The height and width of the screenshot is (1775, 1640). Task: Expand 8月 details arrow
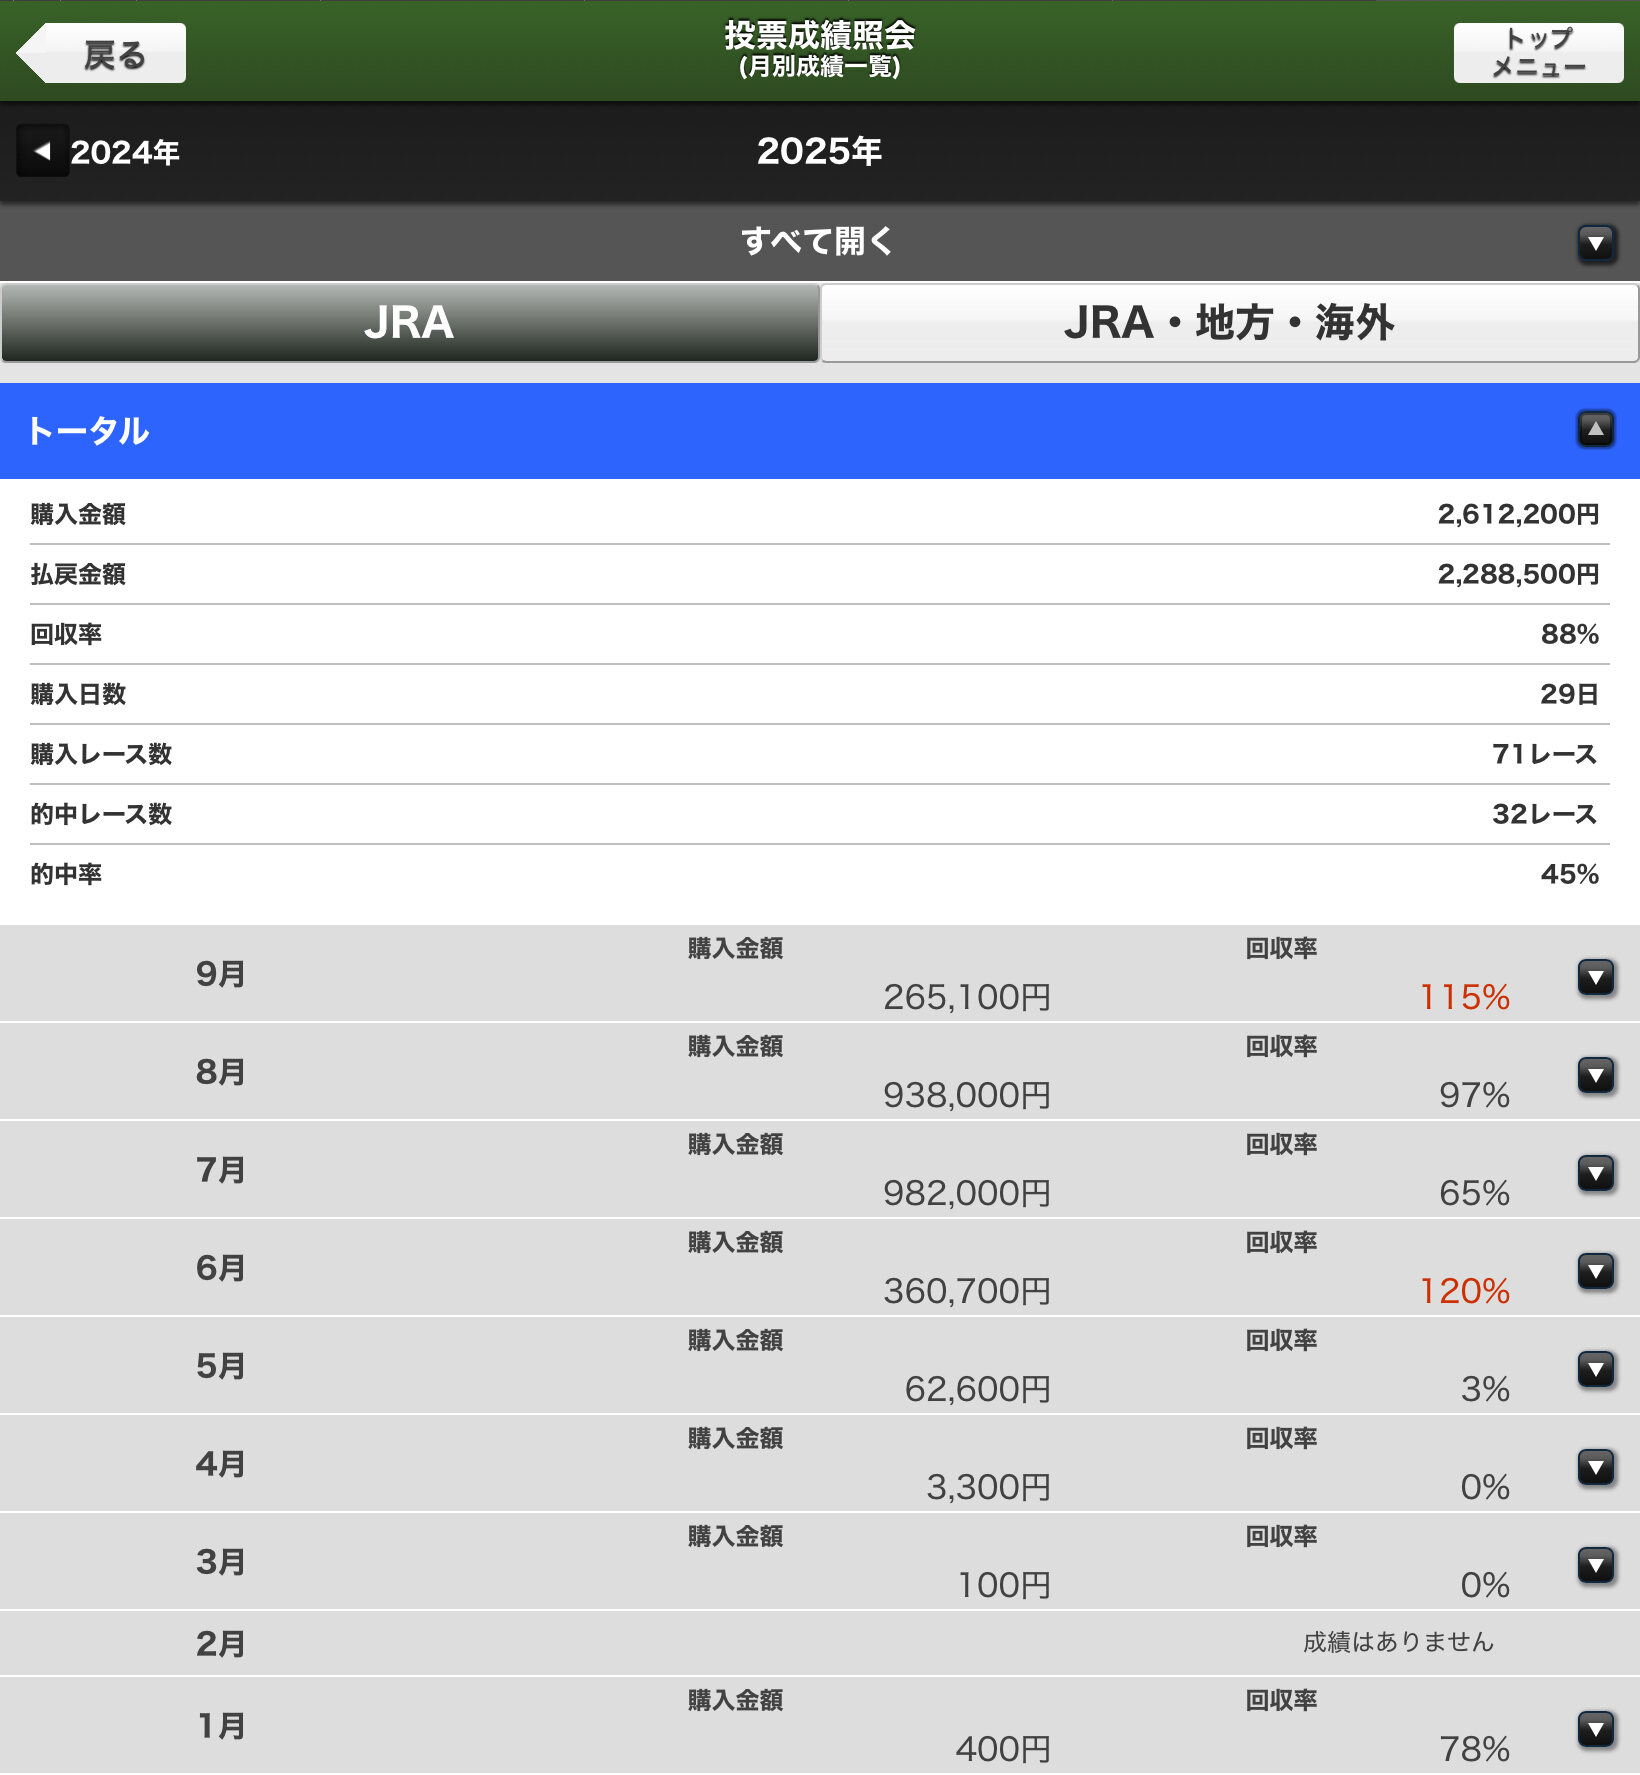[x=1596, y=1075]
